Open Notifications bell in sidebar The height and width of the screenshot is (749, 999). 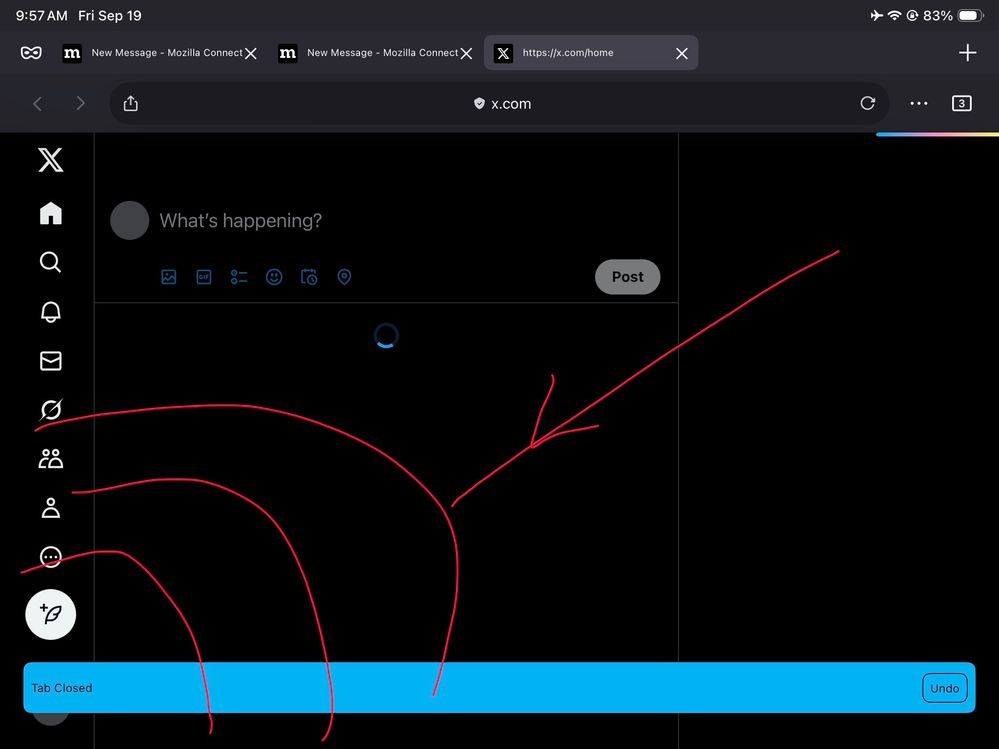point(50,311)
